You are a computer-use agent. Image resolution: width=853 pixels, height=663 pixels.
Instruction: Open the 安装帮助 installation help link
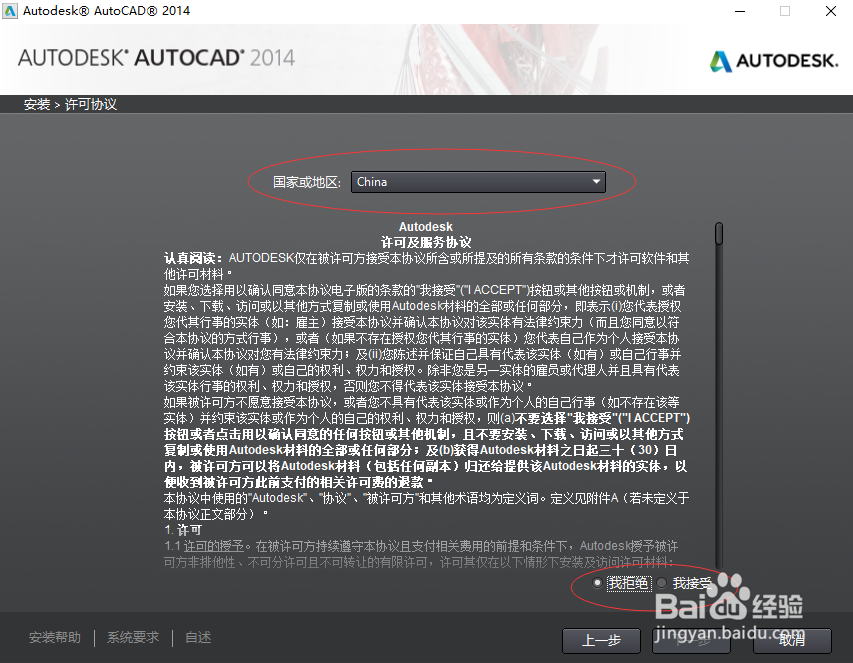tap(55, 636)
